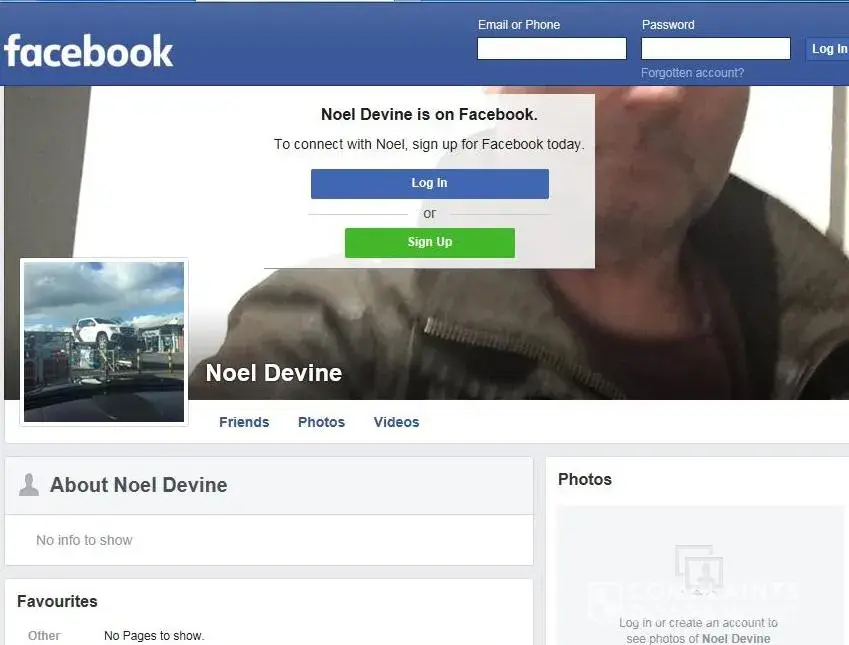Click the person silhouette icon beside About

29,485
